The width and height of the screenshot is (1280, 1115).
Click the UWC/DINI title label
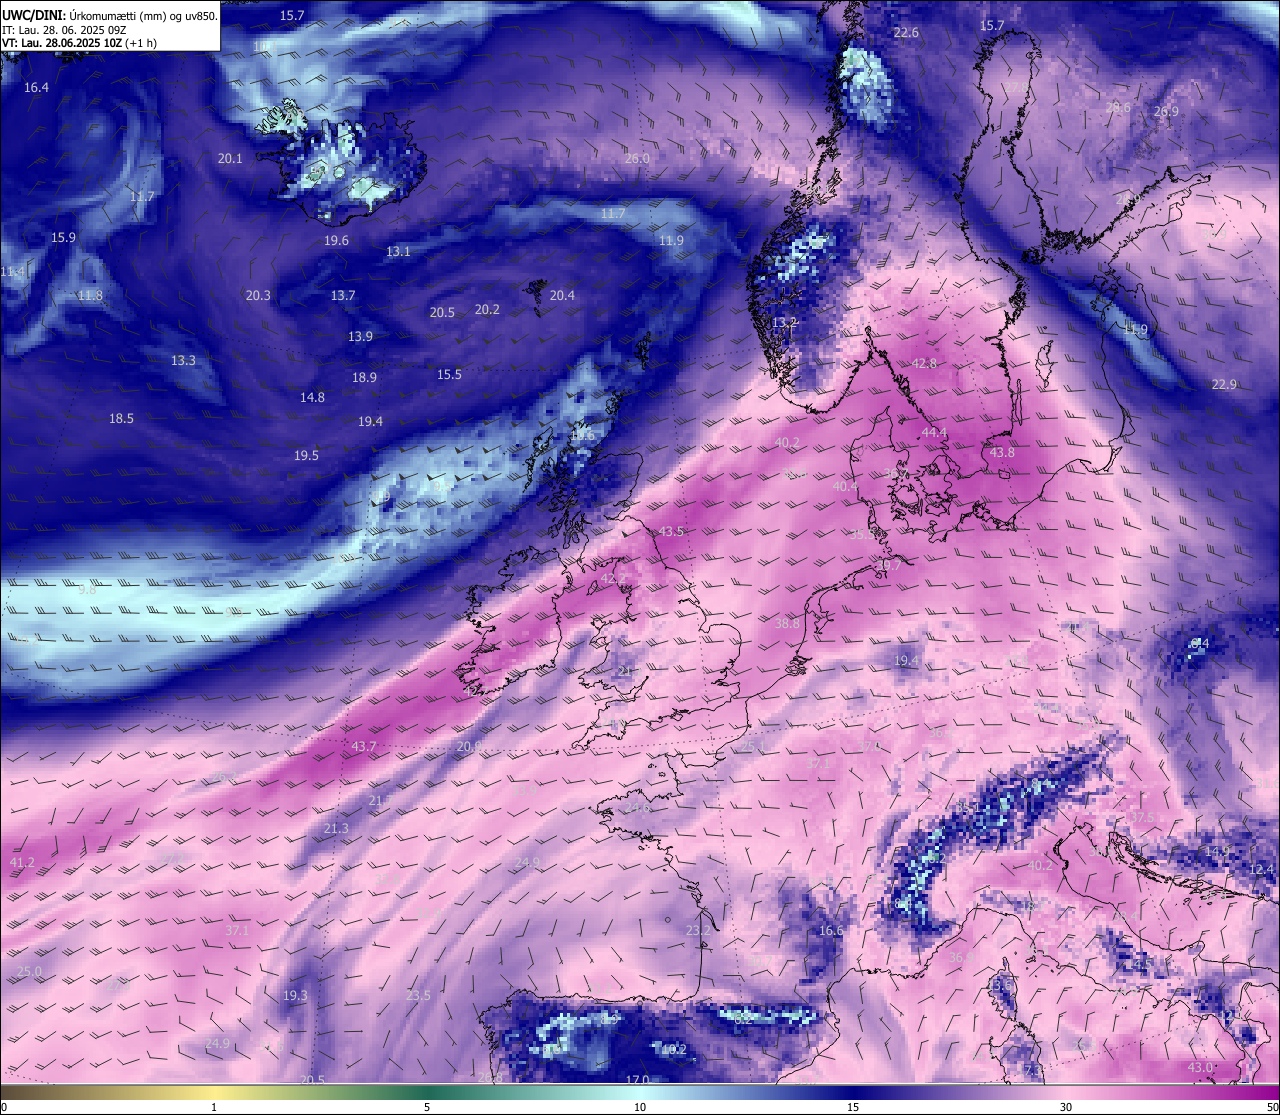pos(34,15)
